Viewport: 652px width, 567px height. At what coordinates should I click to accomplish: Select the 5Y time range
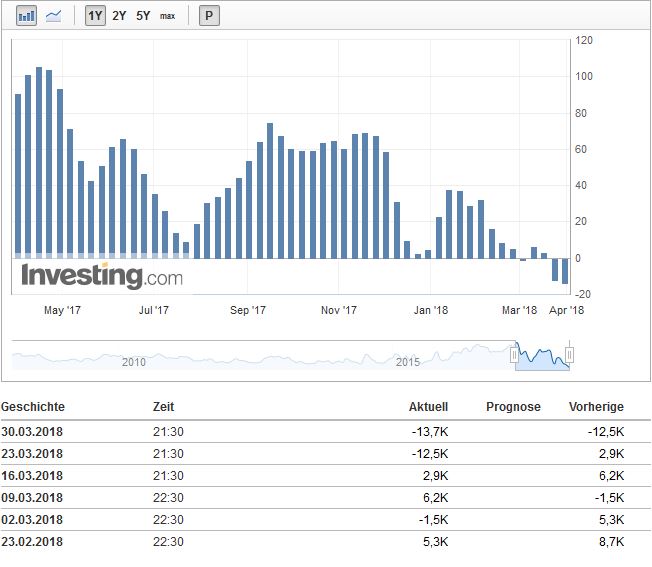pyautogui.click(x=144, y=16)
